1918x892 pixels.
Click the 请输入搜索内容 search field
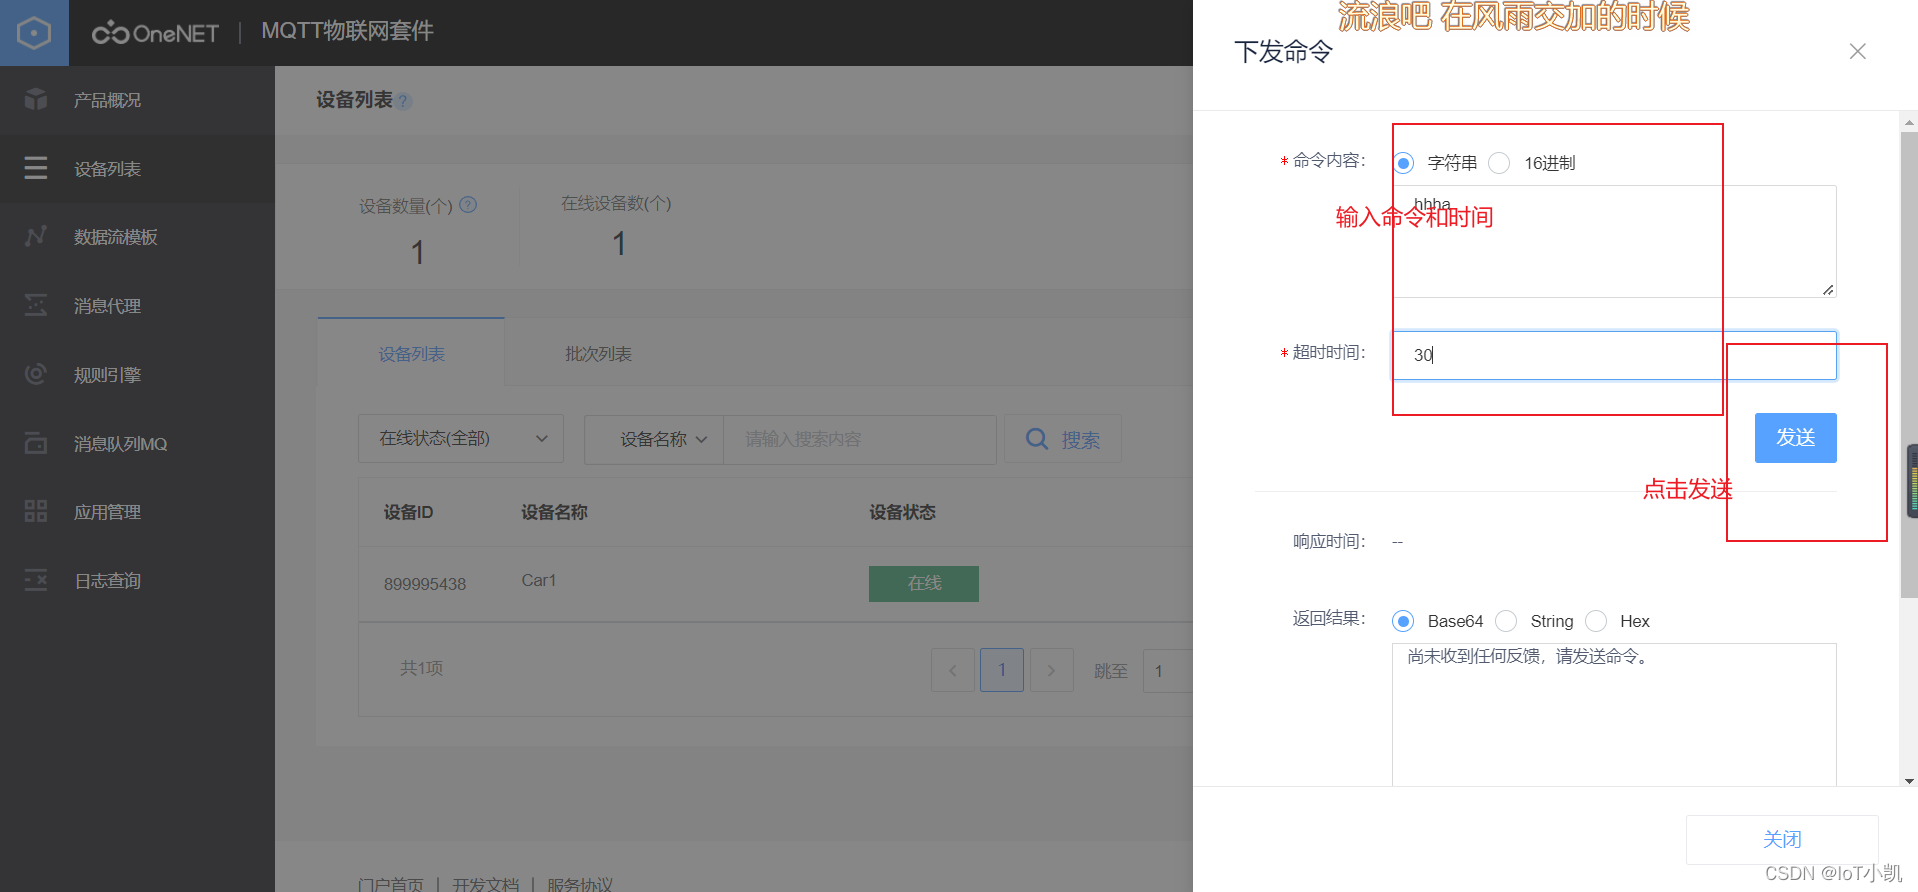click(x=860, y=439)
